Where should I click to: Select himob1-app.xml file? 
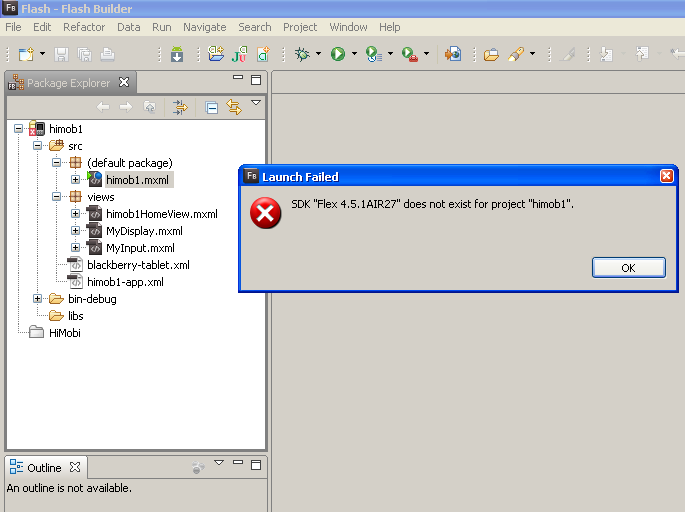click(125, 282)
